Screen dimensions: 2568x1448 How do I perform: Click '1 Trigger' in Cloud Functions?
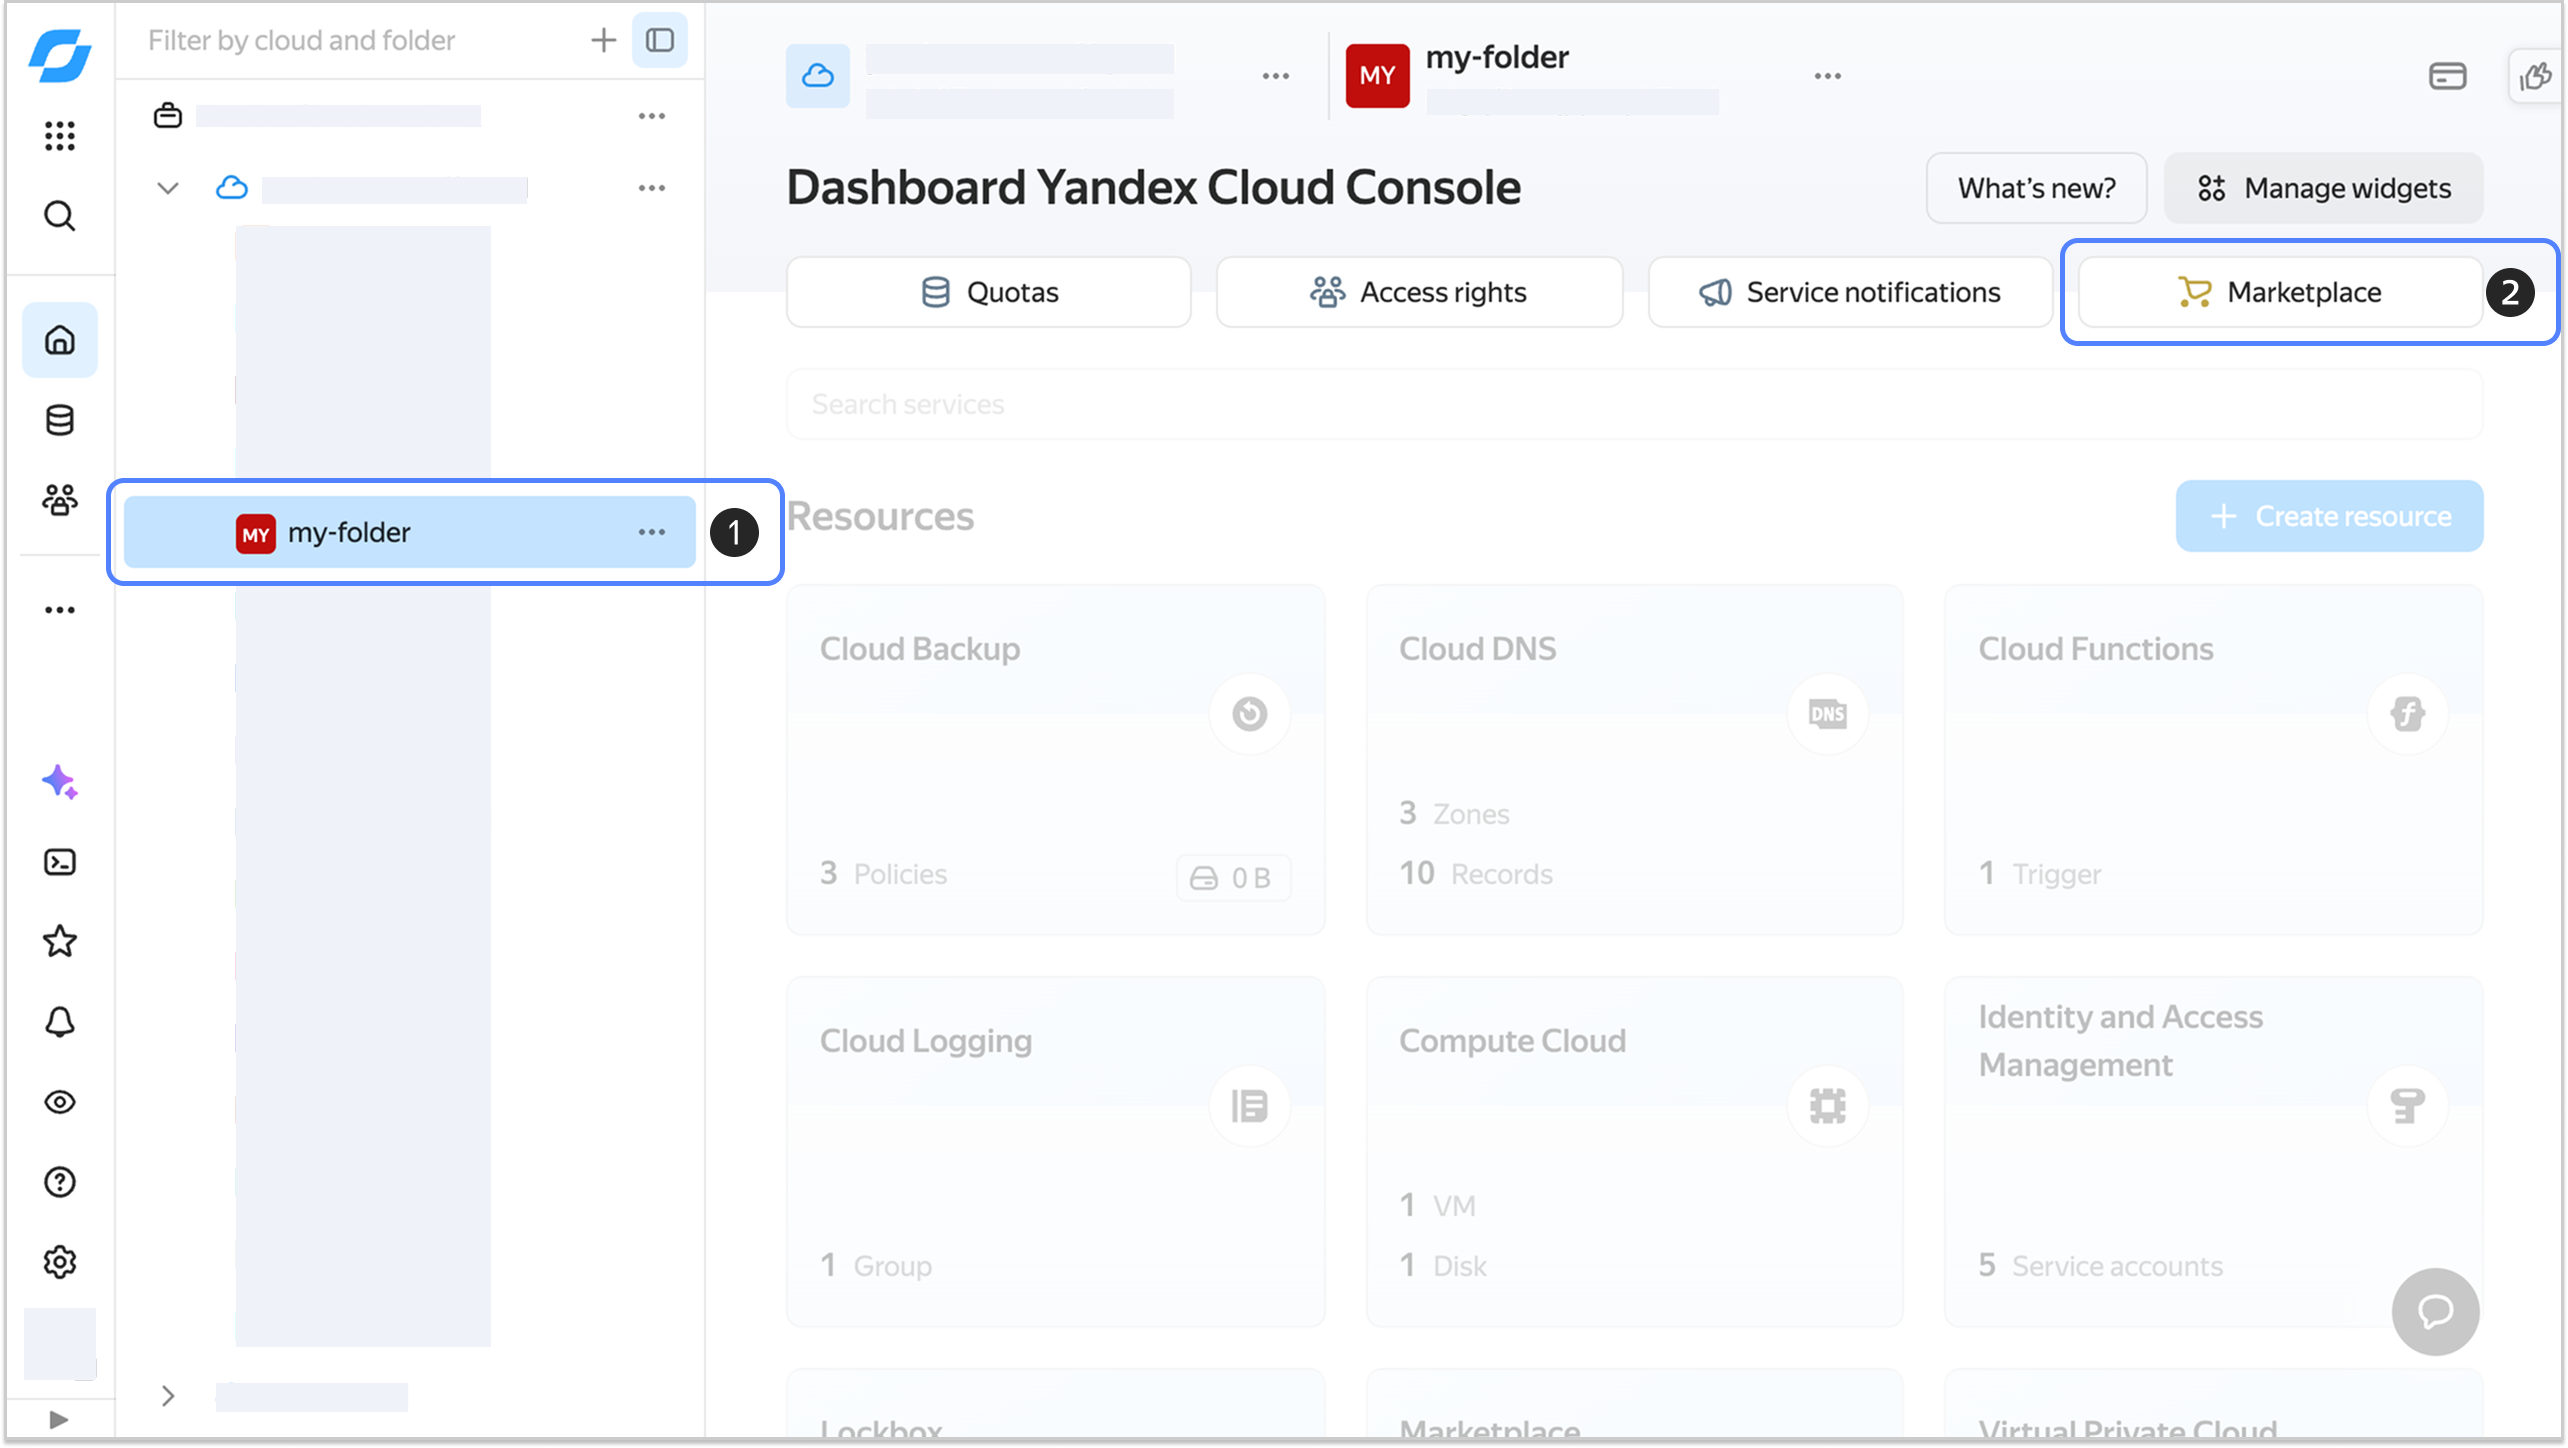tap(2040, 874)
